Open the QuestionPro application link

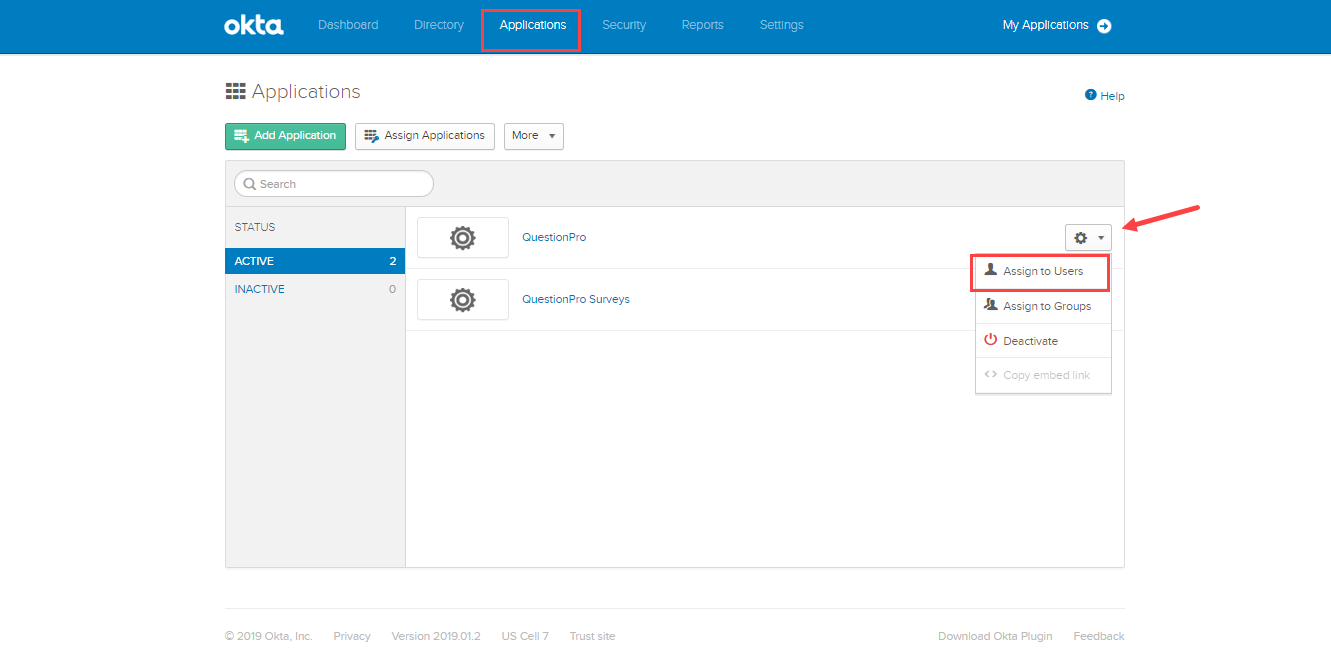click(554, 238)
